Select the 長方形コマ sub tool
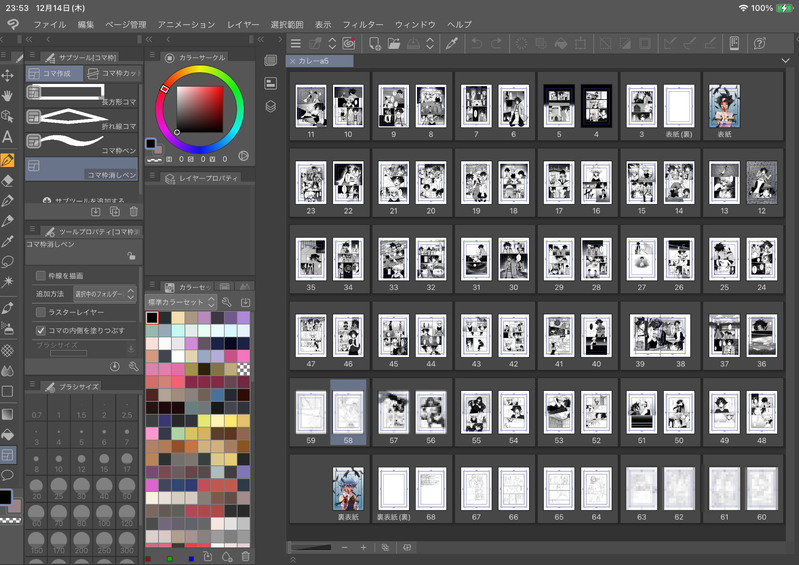This screenshot has width=799, height=565. coord(82,95)
